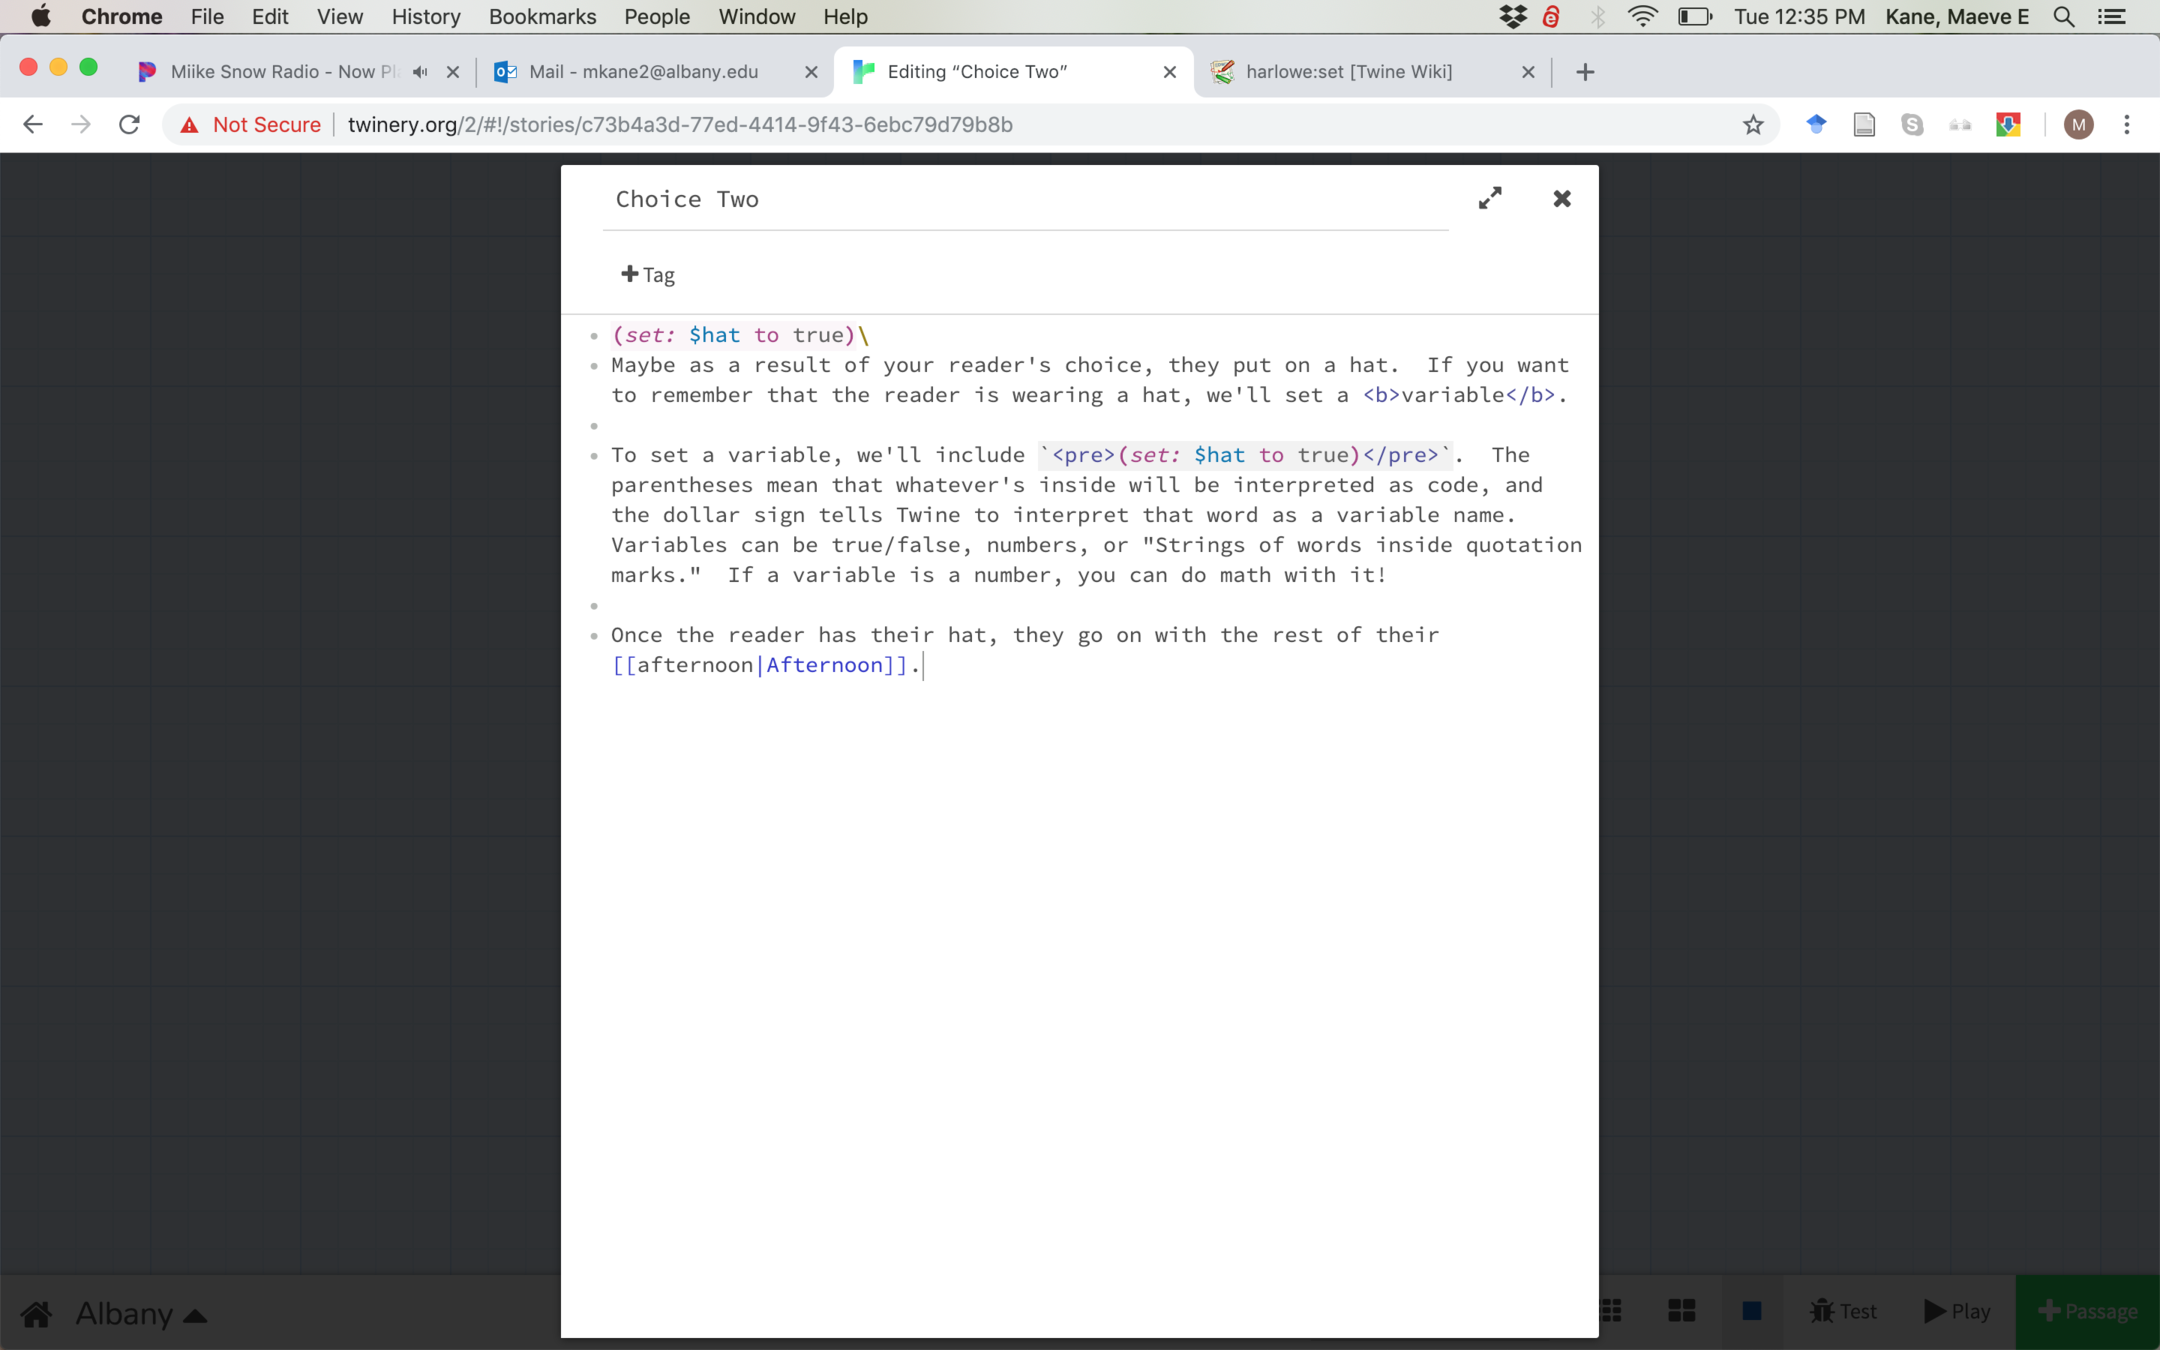This screenshot has height=1350, width=2160.
Task: Bookmark this page with the star icon
Action: [x=1753, y=125]
